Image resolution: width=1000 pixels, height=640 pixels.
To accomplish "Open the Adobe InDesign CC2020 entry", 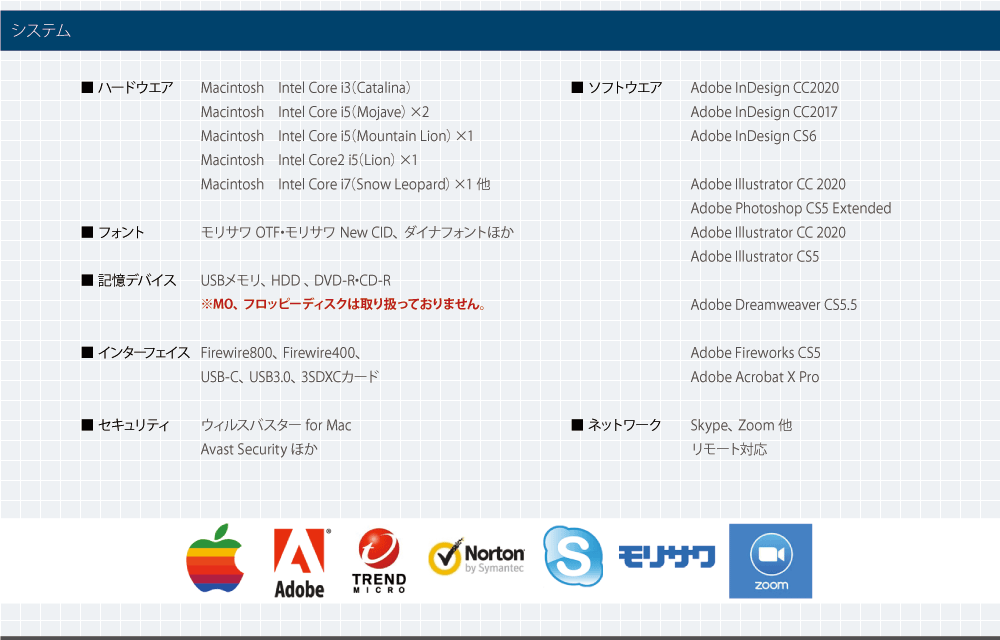I will coord(764,88).
